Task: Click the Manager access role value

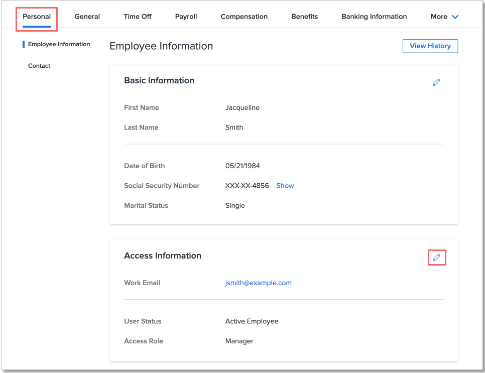Action: coord(239,341)
